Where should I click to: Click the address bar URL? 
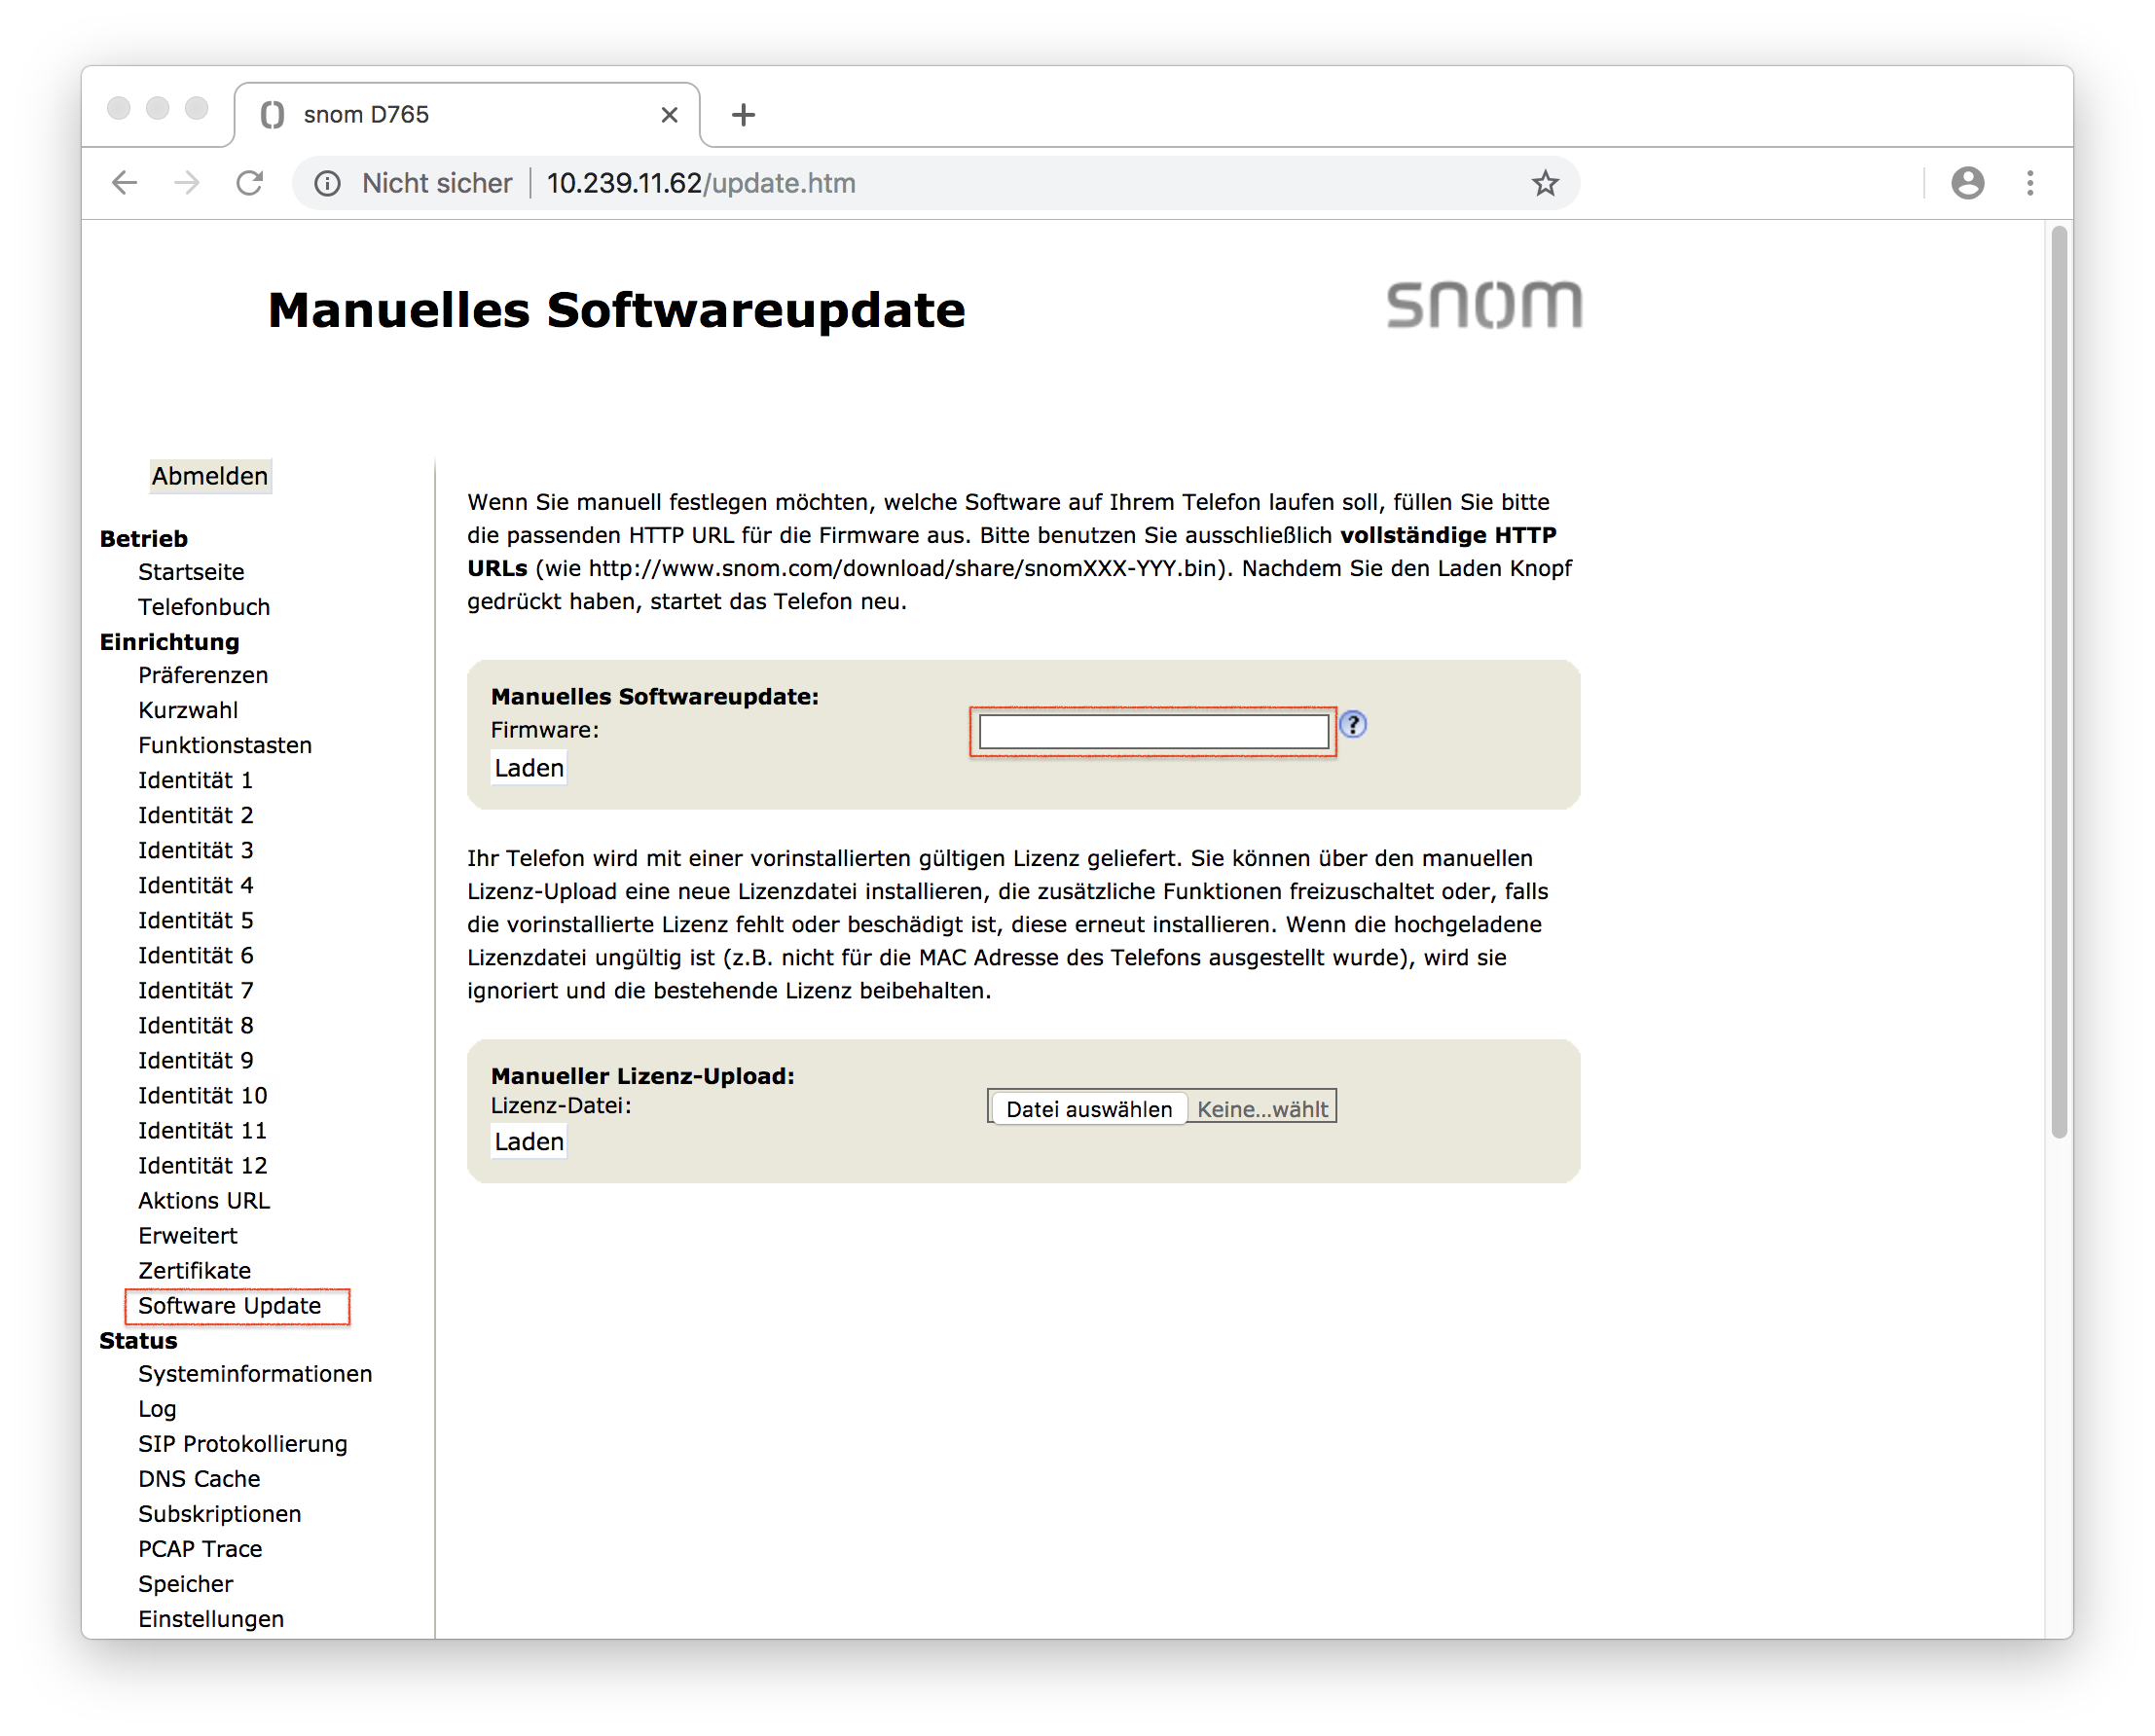(700, 183)
